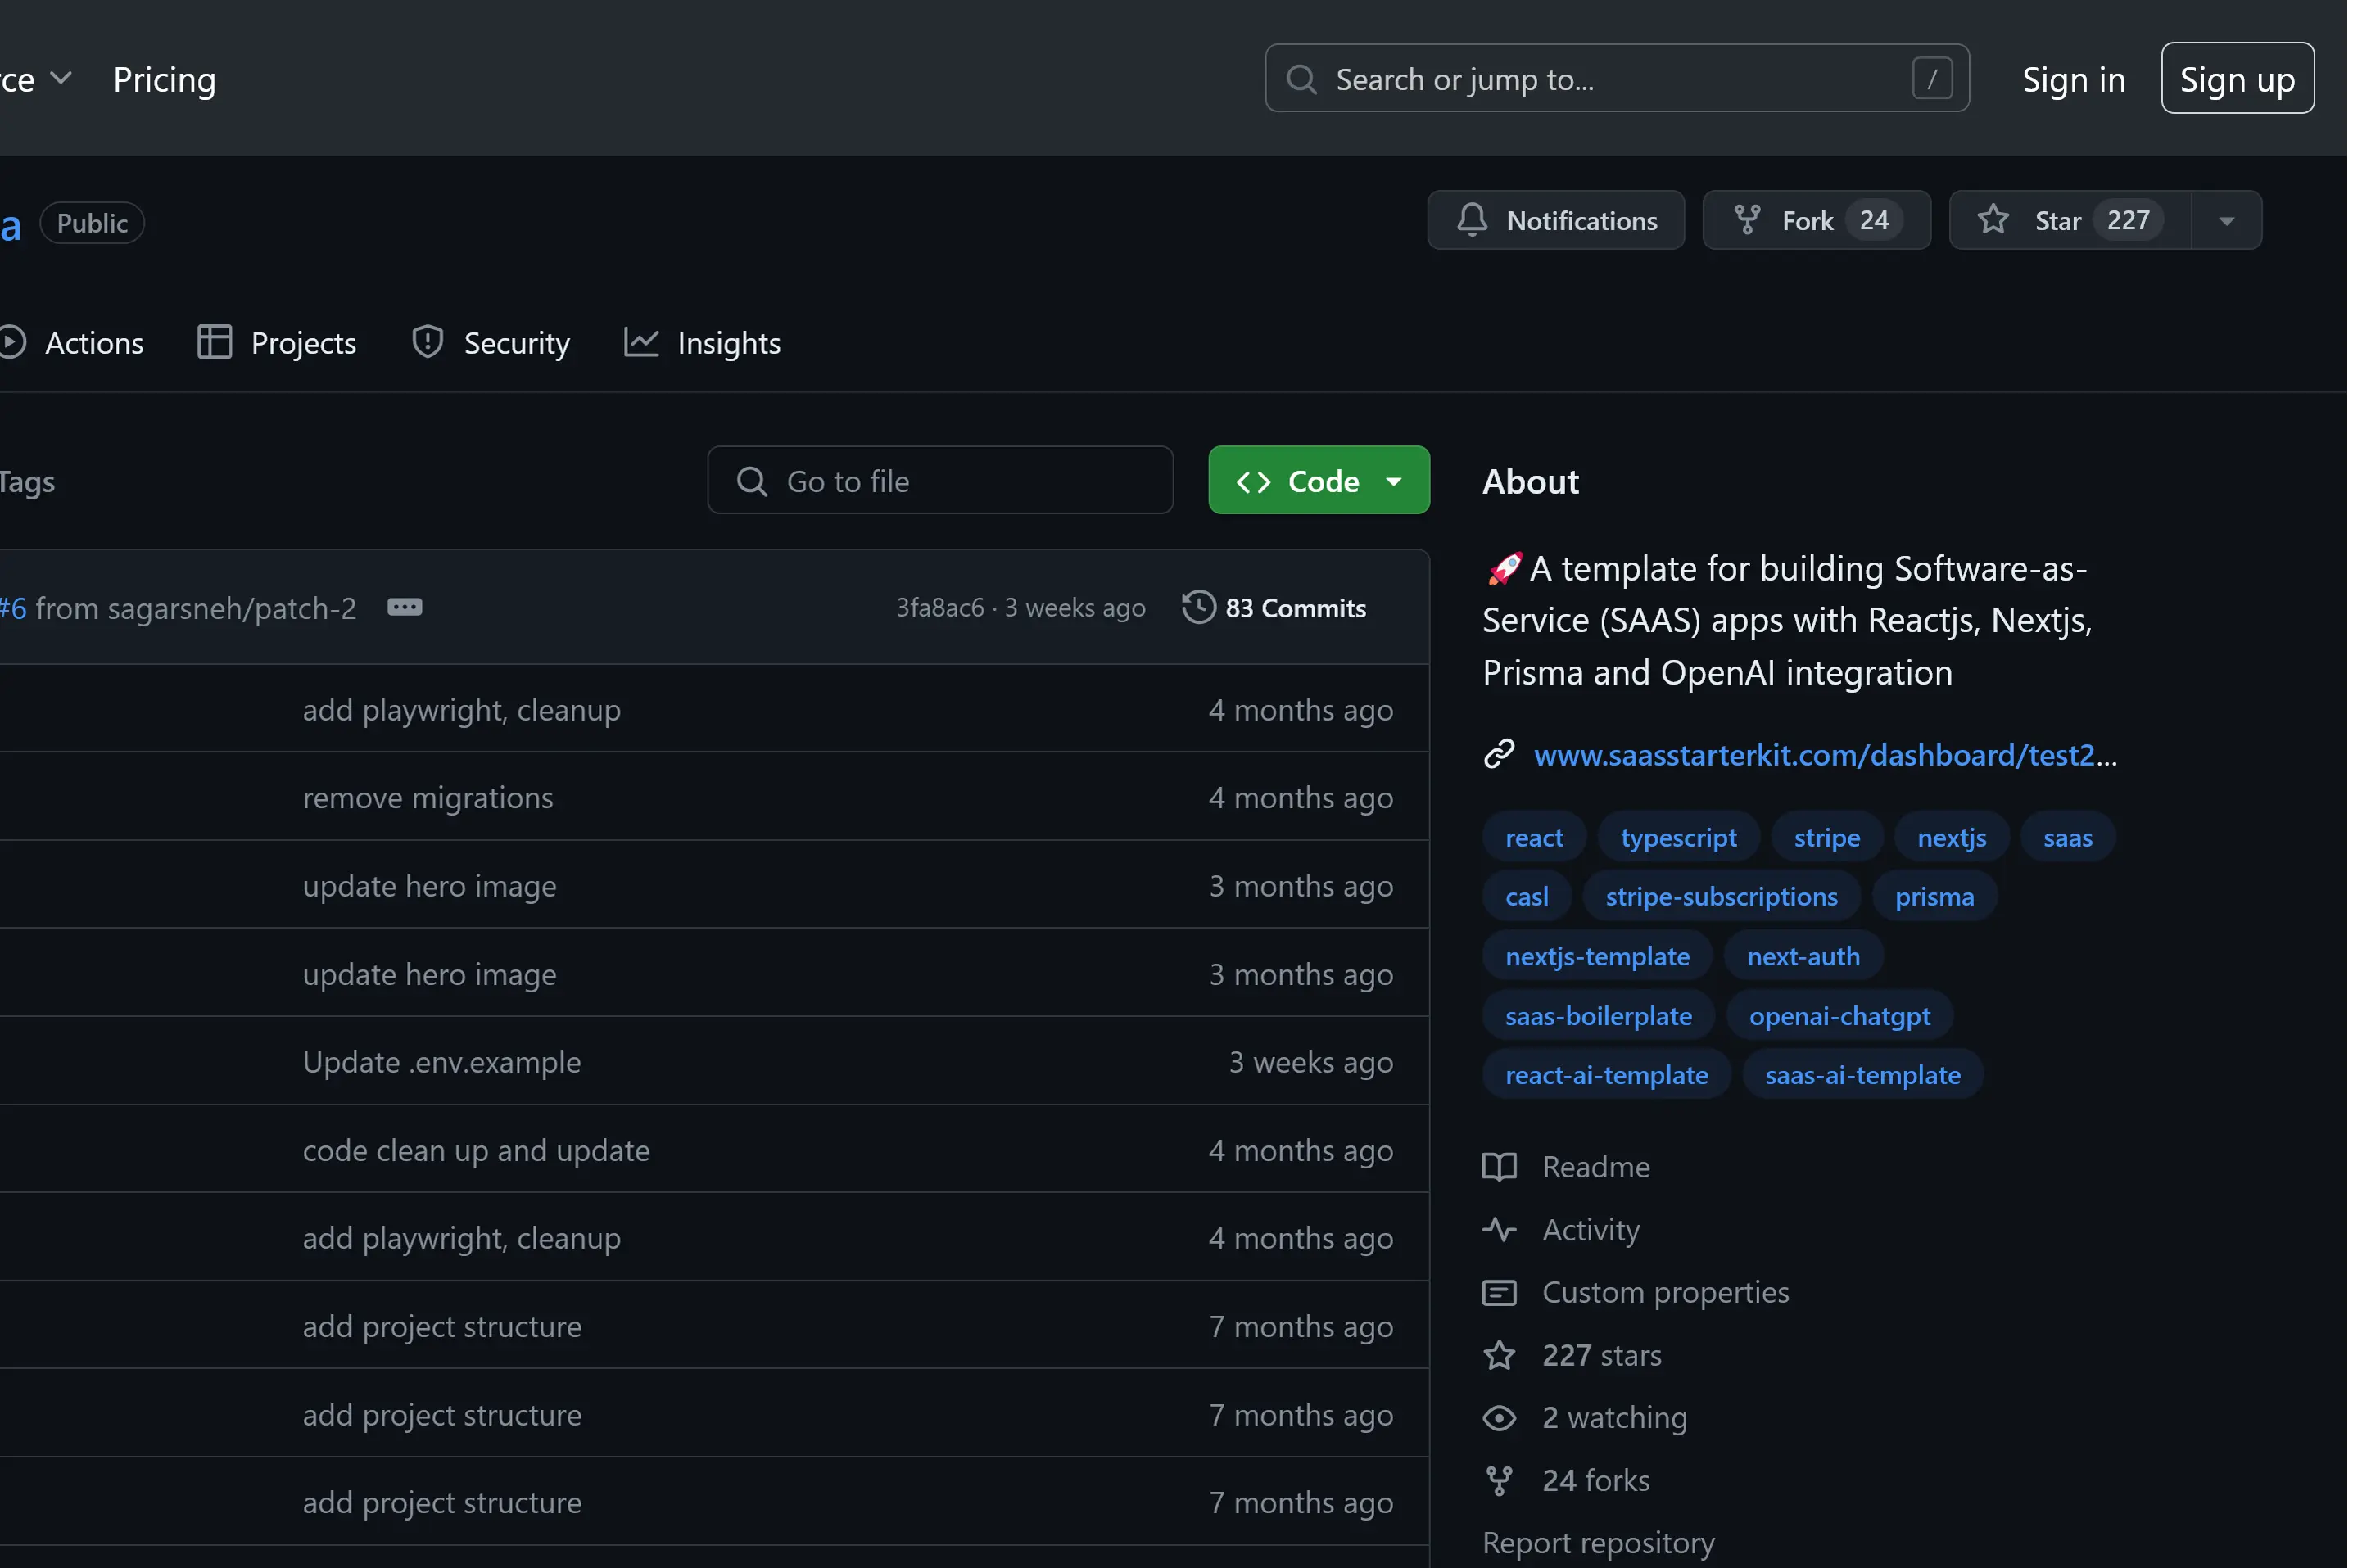The image size is (2353, 1568).
Task: Click the Custom properties icon
Action: [1498, 1293]
